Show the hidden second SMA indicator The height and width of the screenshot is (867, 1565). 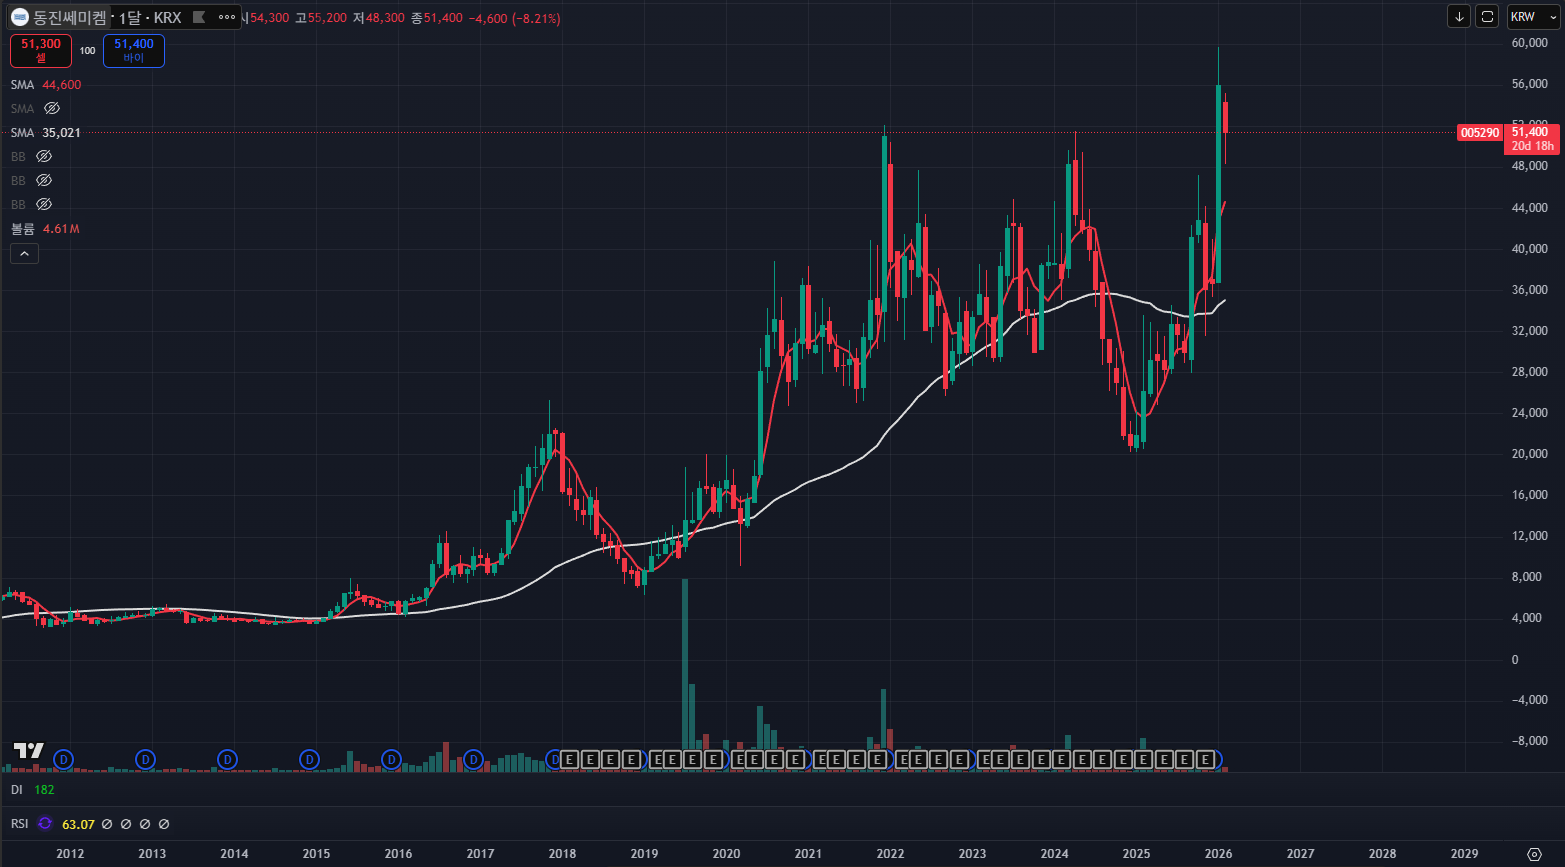52,108
